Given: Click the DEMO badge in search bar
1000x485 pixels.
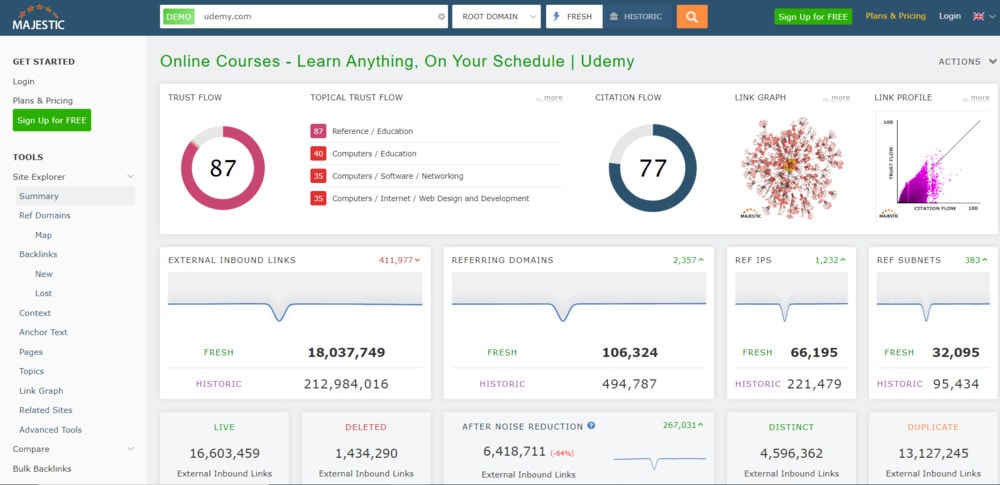Looking at the screenshot, I should click(179, 17).
